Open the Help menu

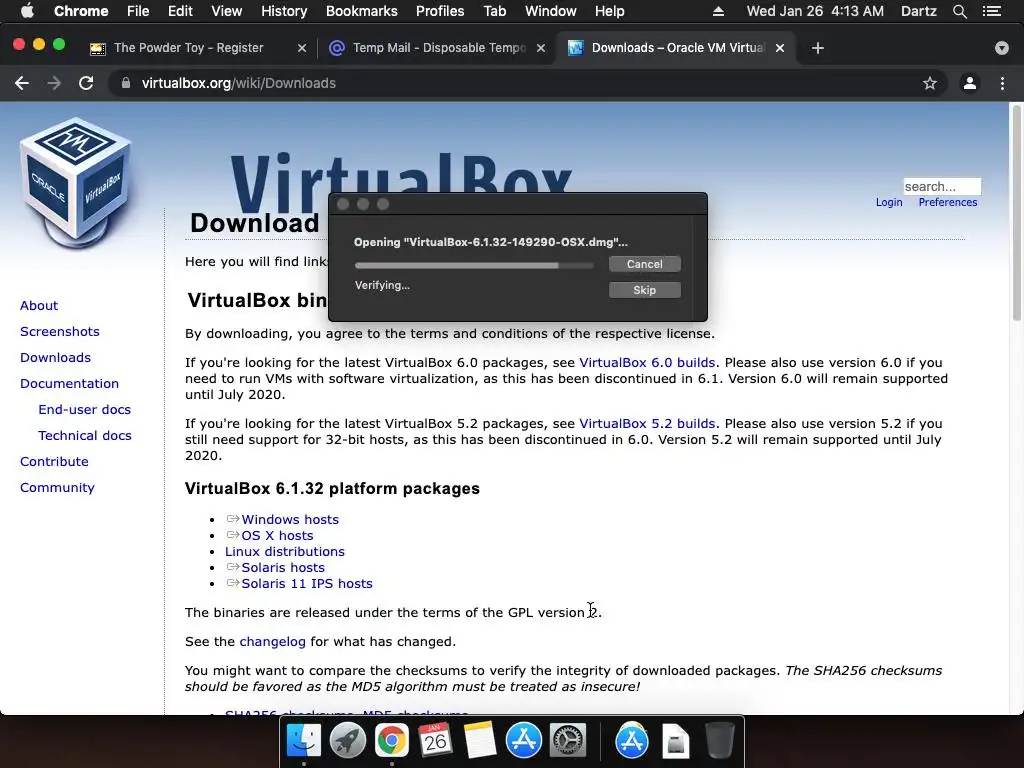coord(609,11)
